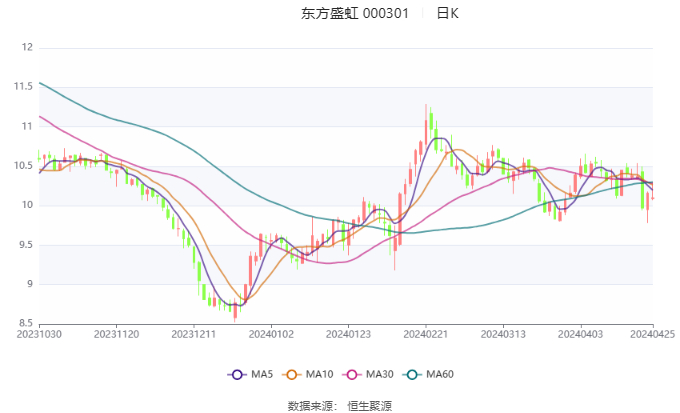Toggle the MA5 series via its label
The image size is (680, 413).
point(262,374)
